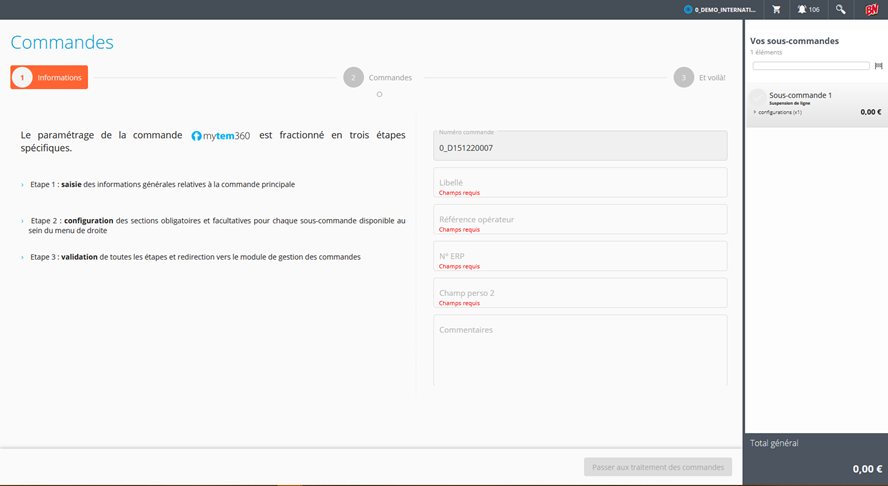Click the mytem360 logo
The image size is (888, 486).
click(221, 136)
